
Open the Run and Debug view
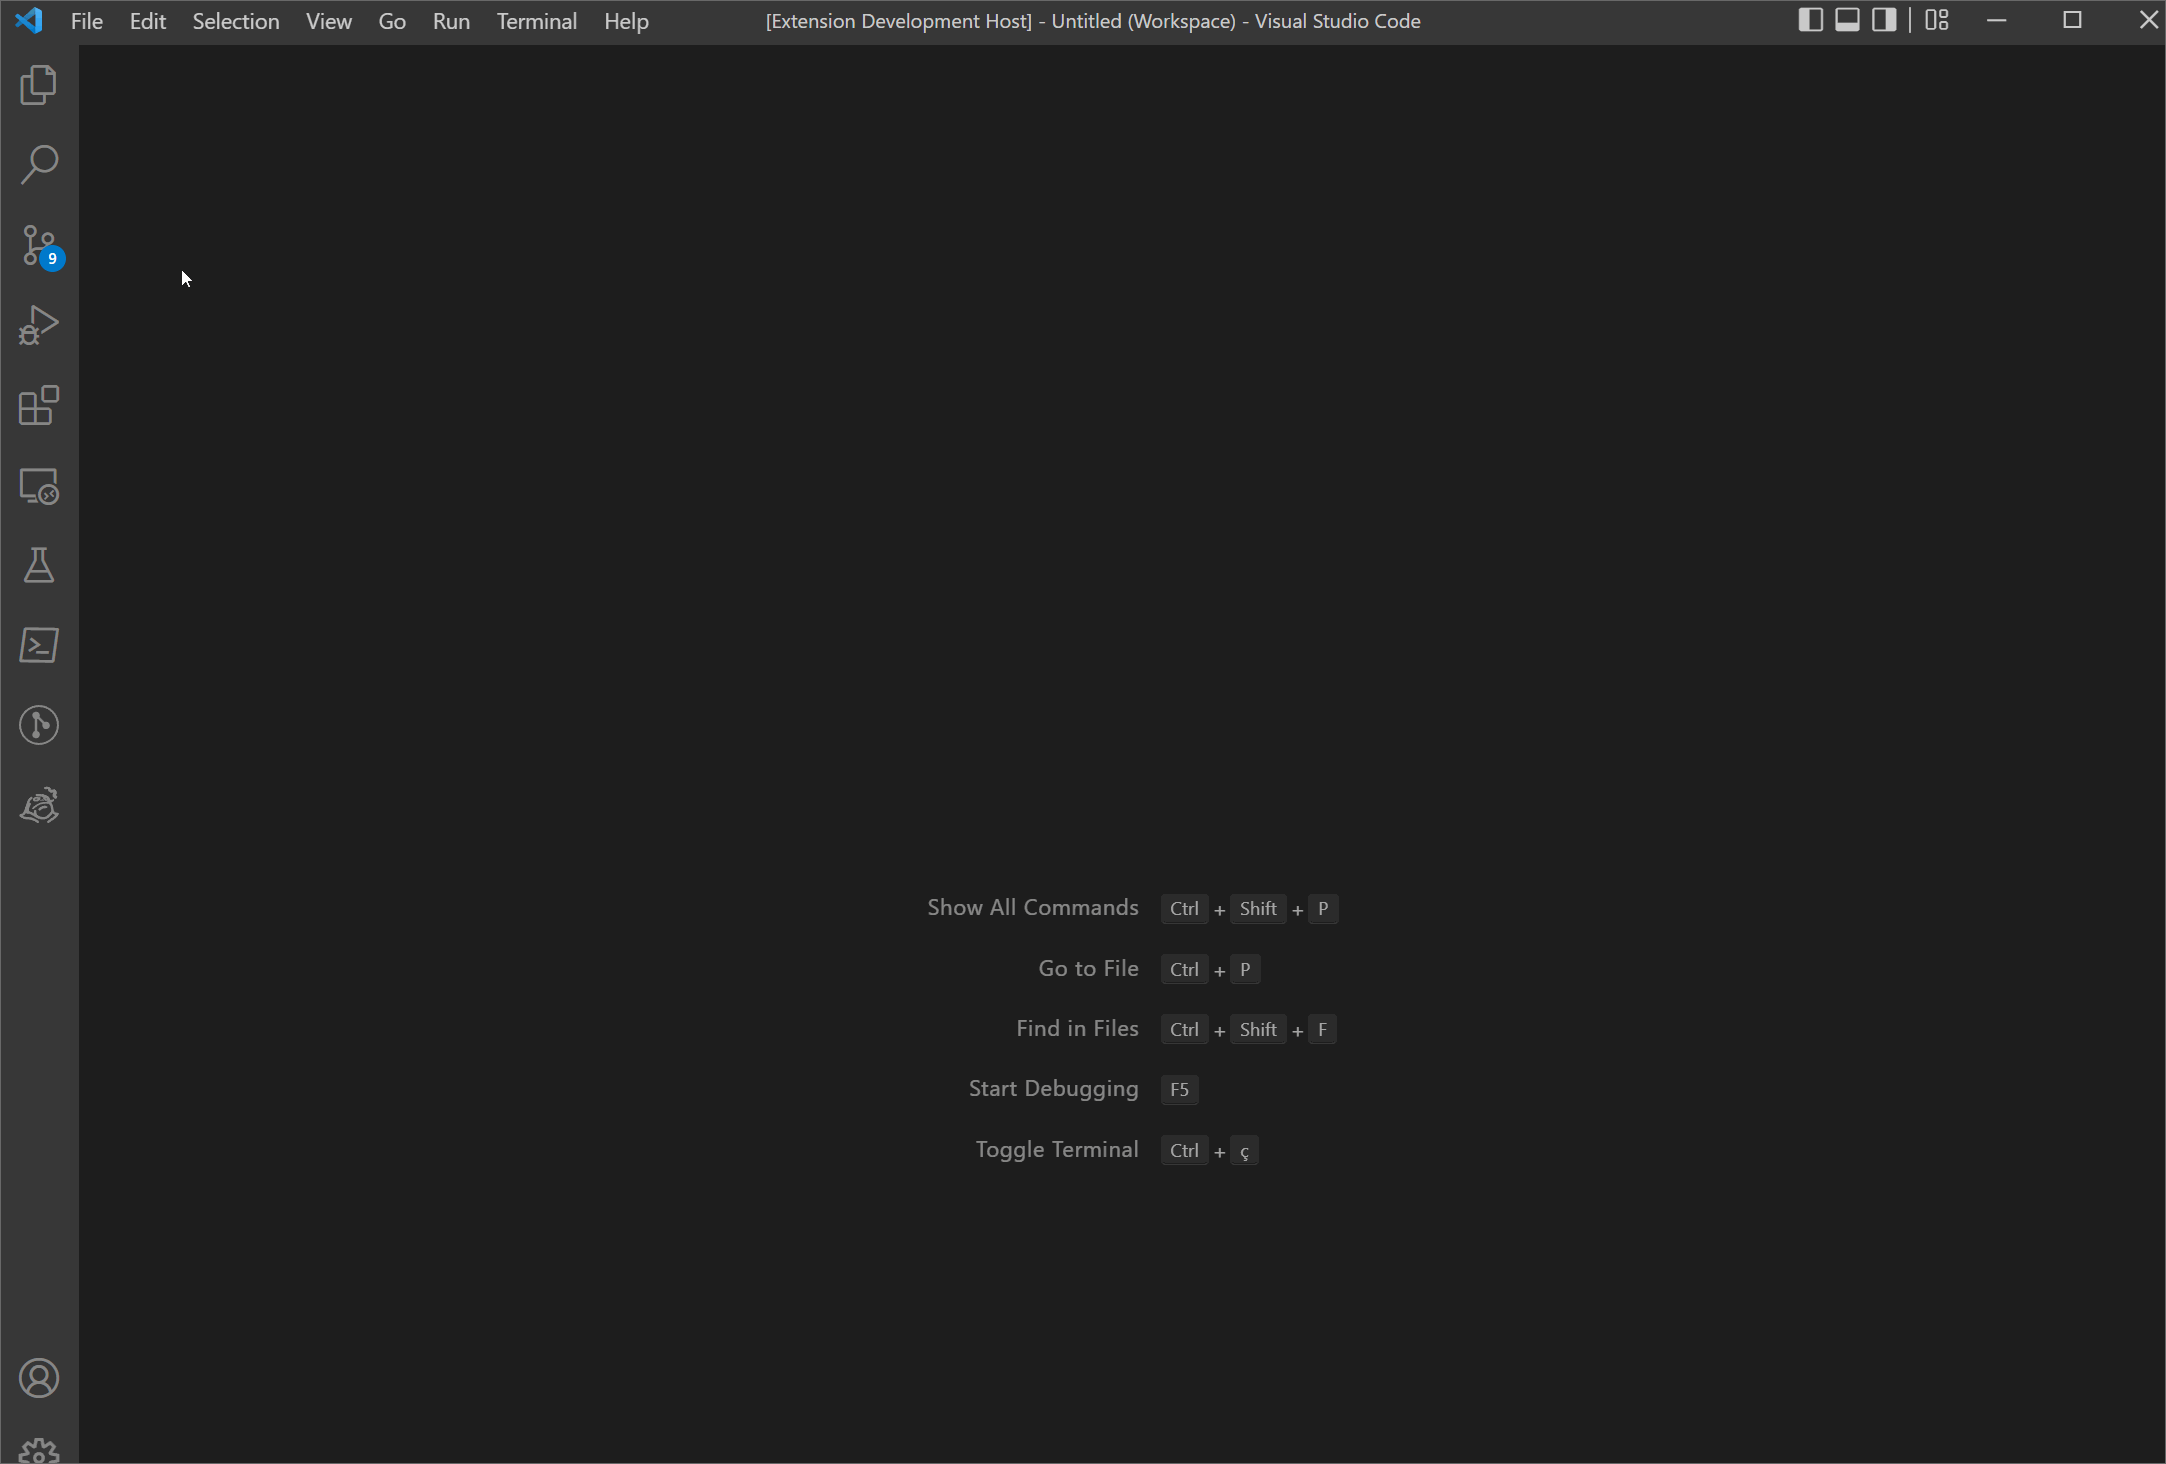(x=39, y=325)
